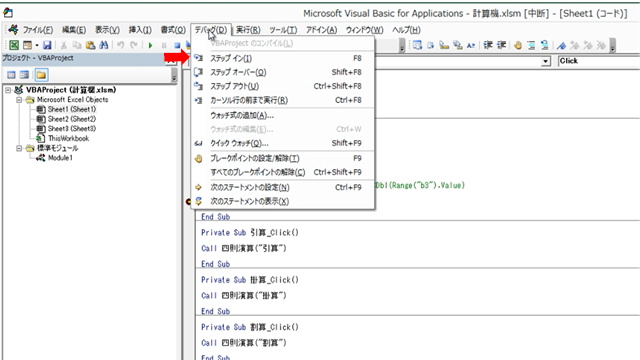The image size is (640, 360).
Task: Click the Complete Word icon
Action: tap(471, 45)
